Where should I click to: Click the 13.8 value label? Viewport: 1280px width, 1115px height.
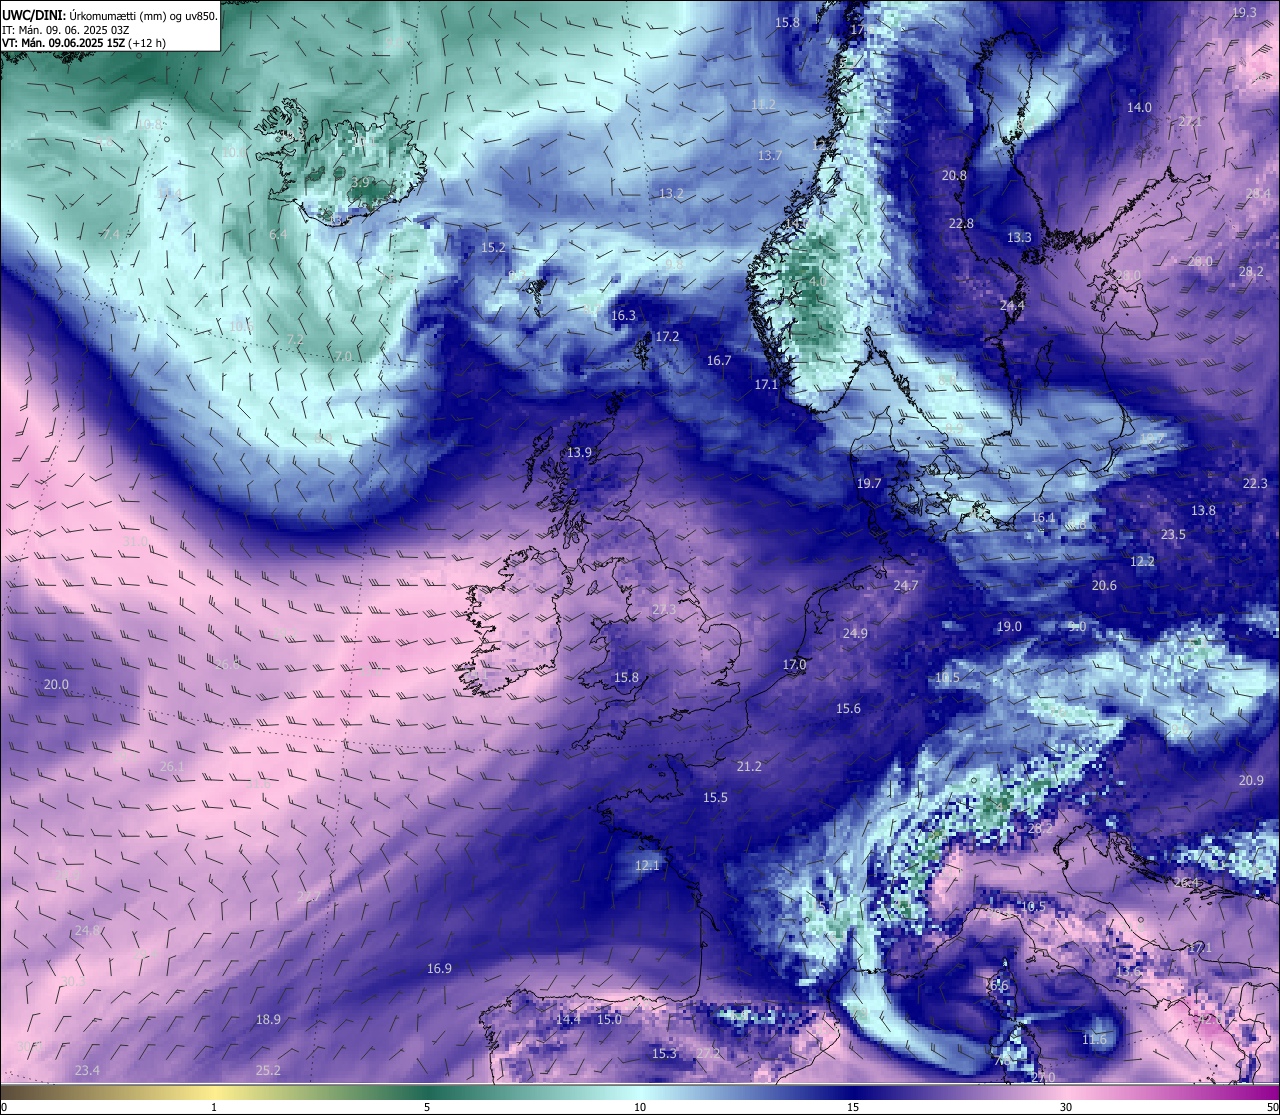[1203, 511]
